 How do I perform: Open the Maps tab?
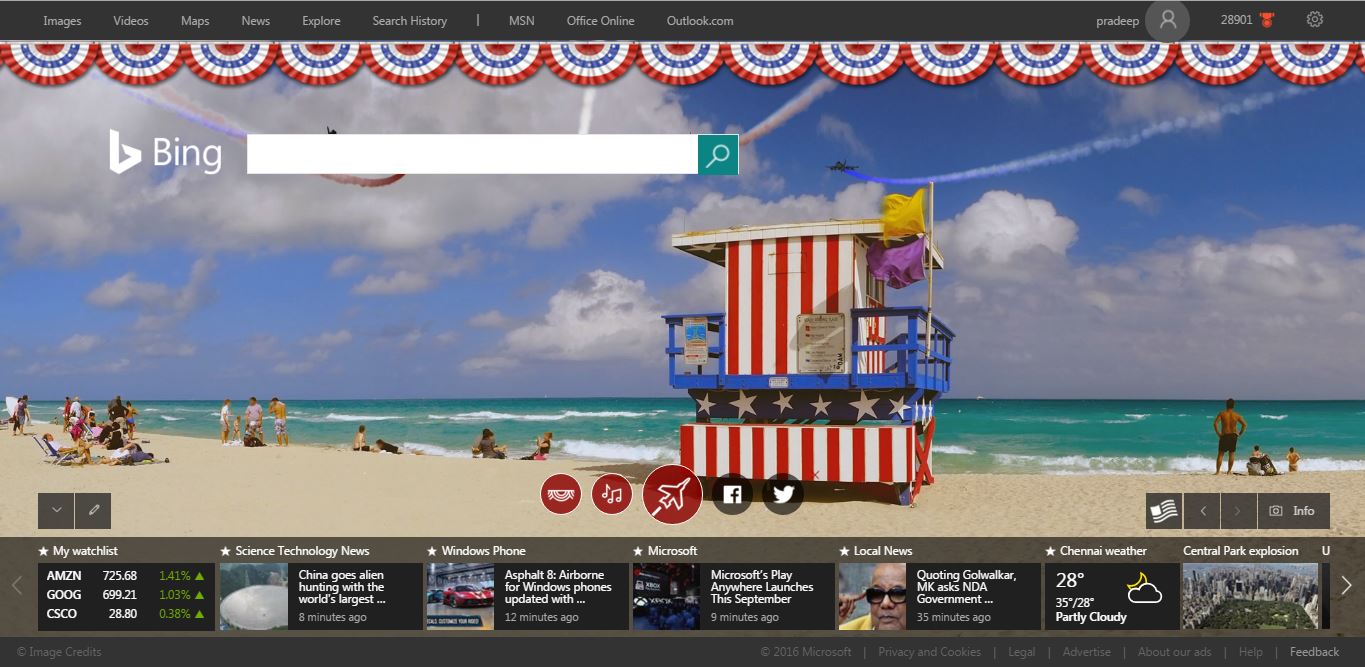(x=195, y=20)
